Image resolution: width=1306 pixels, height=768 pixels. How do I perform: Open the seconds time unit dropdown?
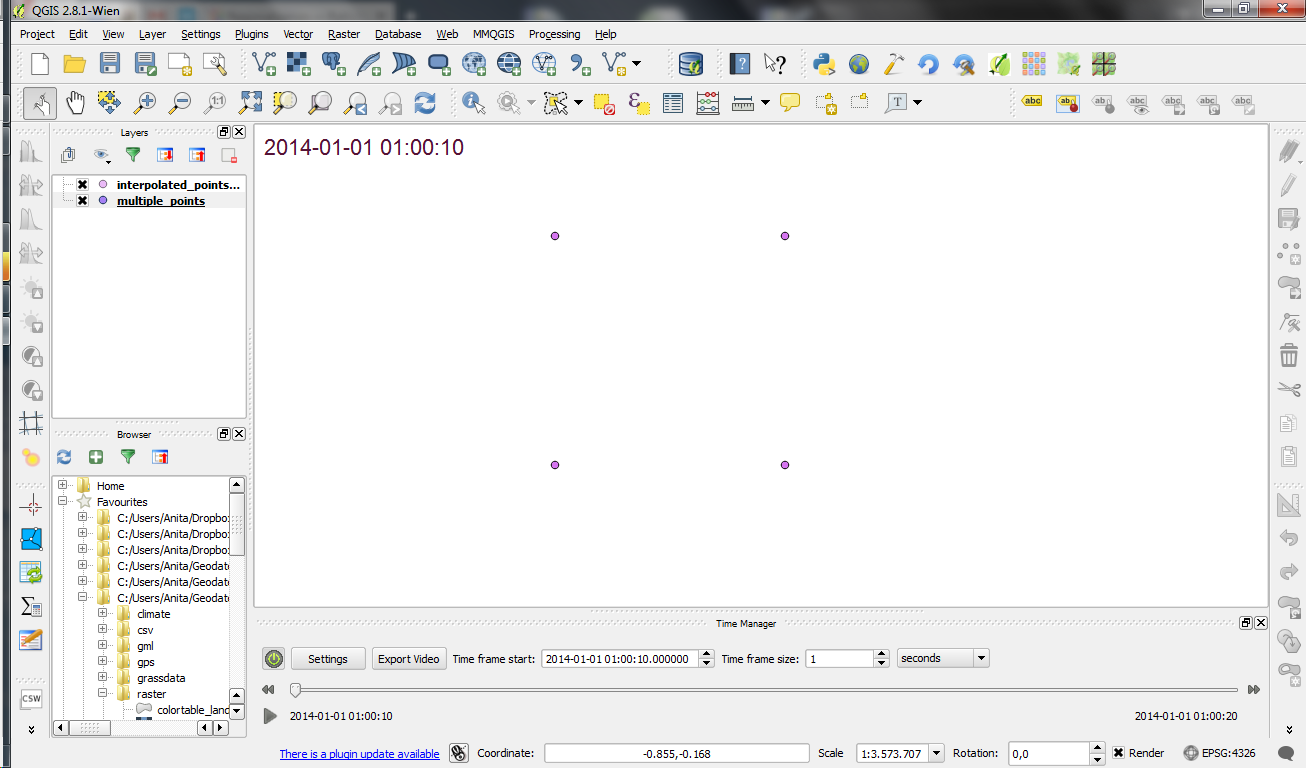click(x=943, y=658)
